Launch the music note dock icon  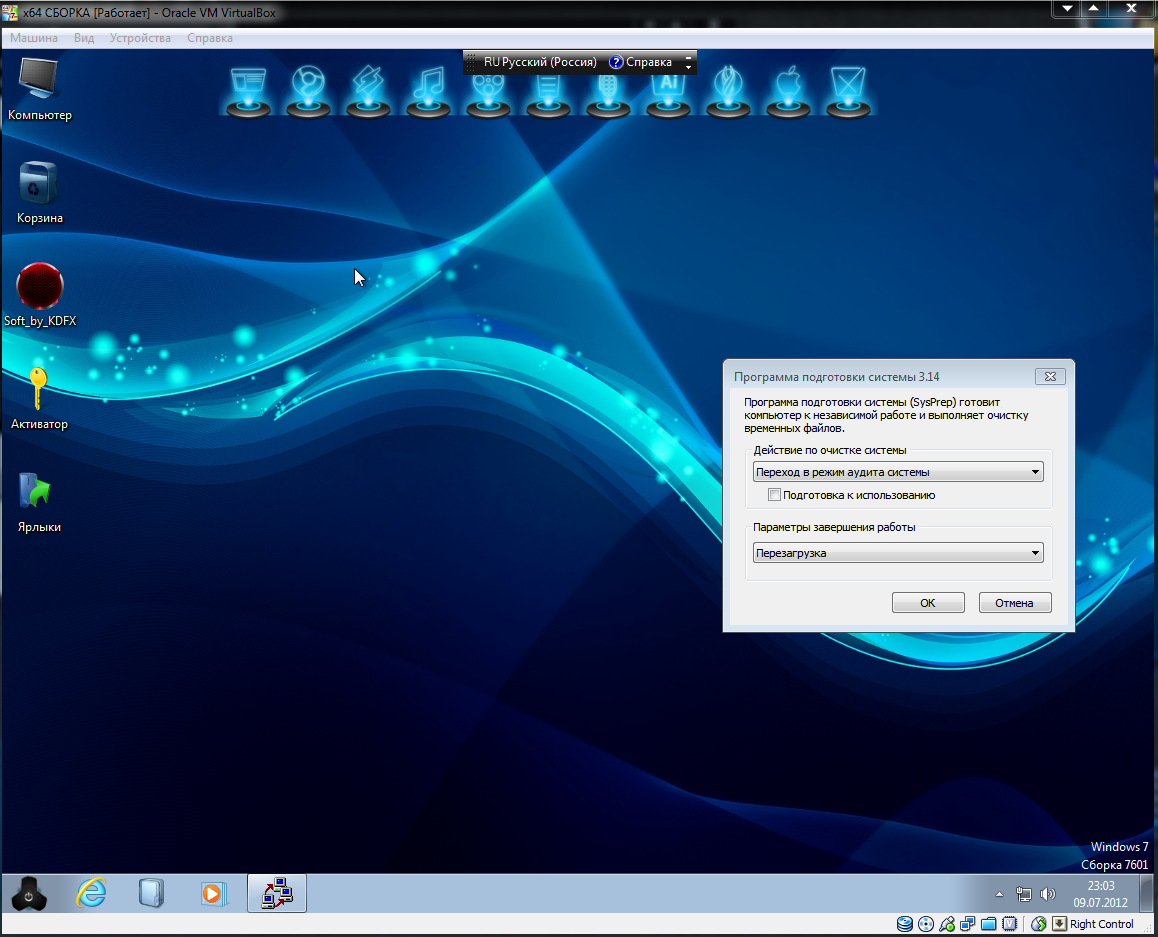click(x=428, y=91)
